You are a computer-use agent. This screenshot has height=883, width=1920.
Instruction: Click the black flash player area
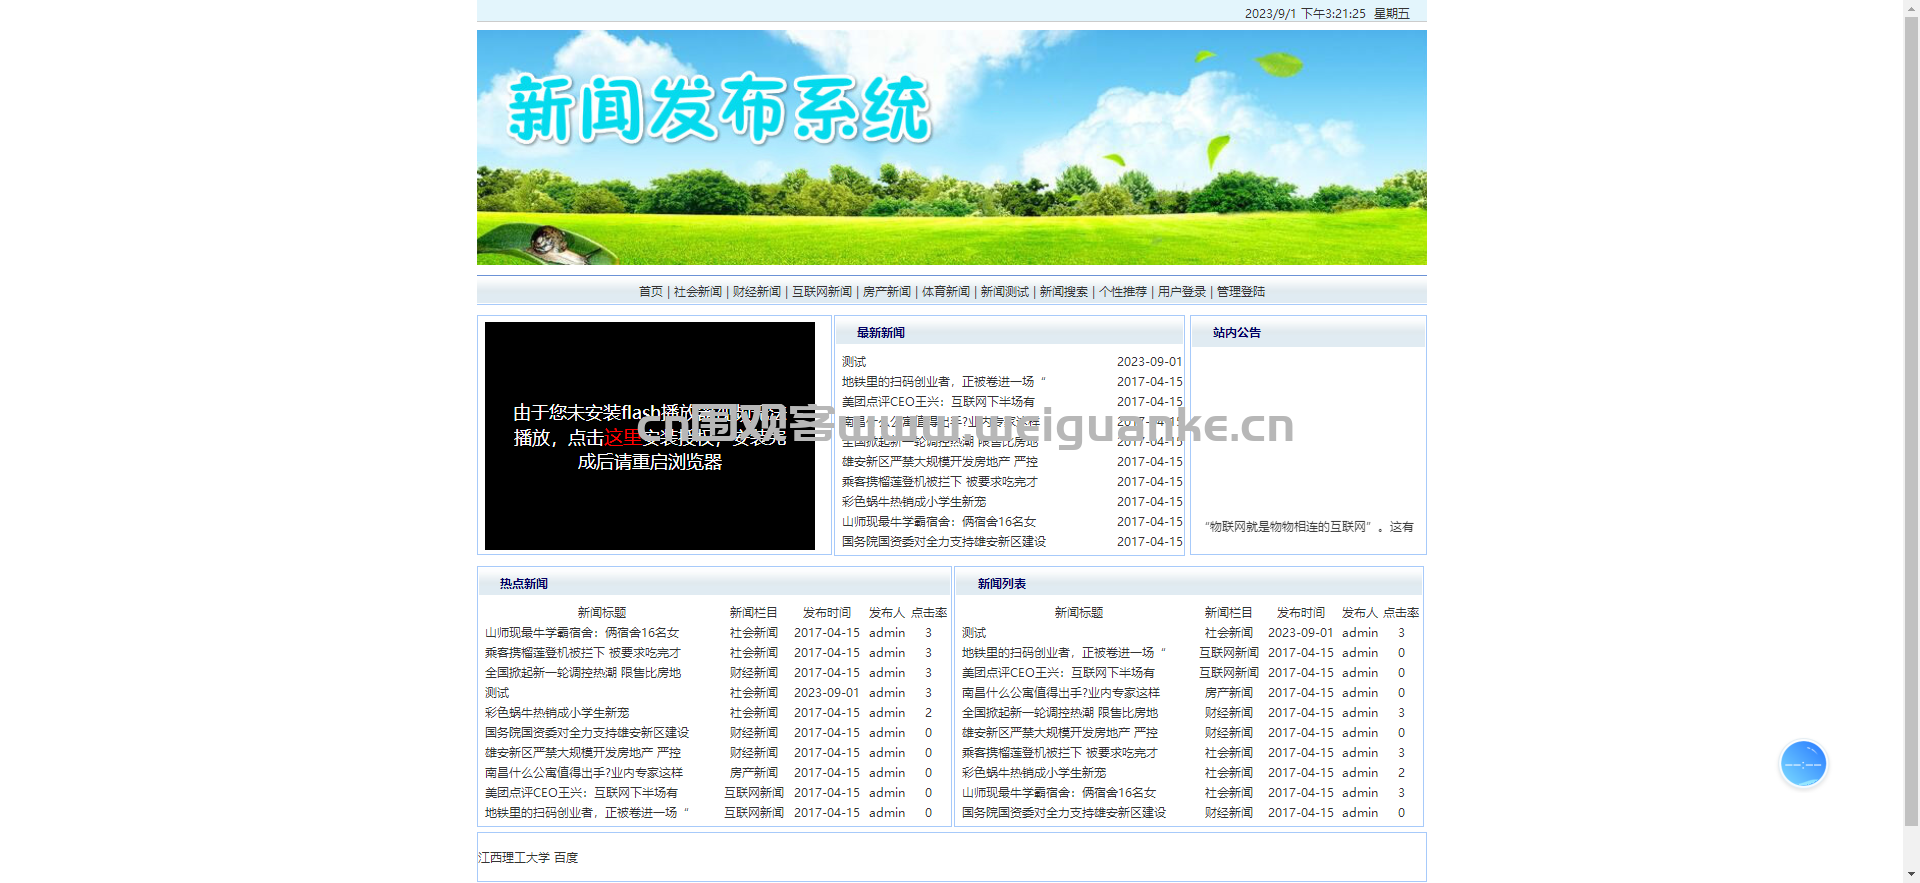tap(650, 436)
